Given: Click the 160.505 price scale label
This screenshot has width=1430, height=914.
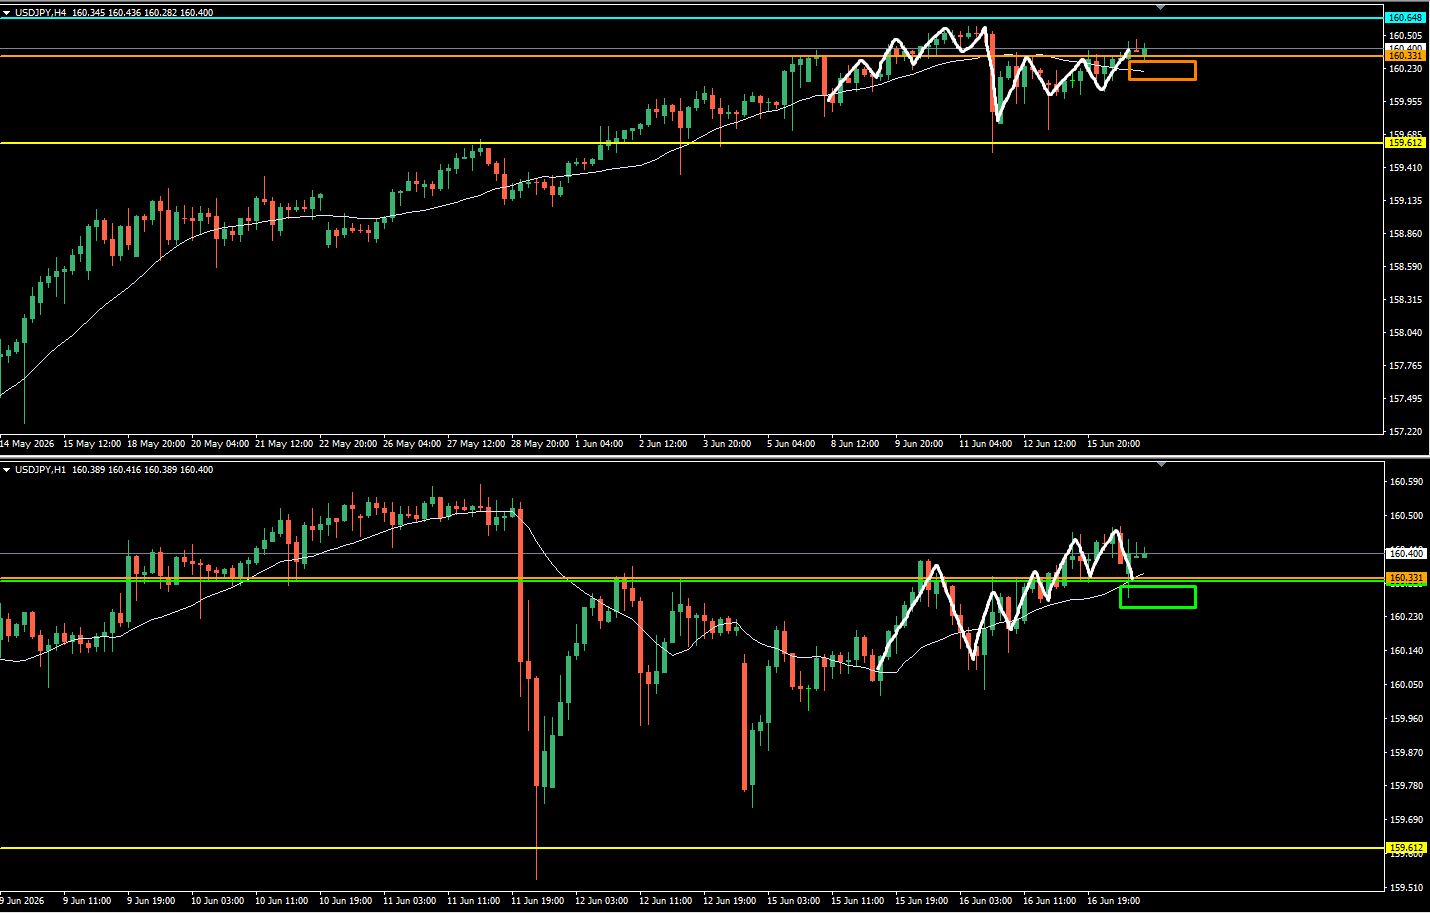Looking at the screenshot, I should click(x=1405, y=36).
